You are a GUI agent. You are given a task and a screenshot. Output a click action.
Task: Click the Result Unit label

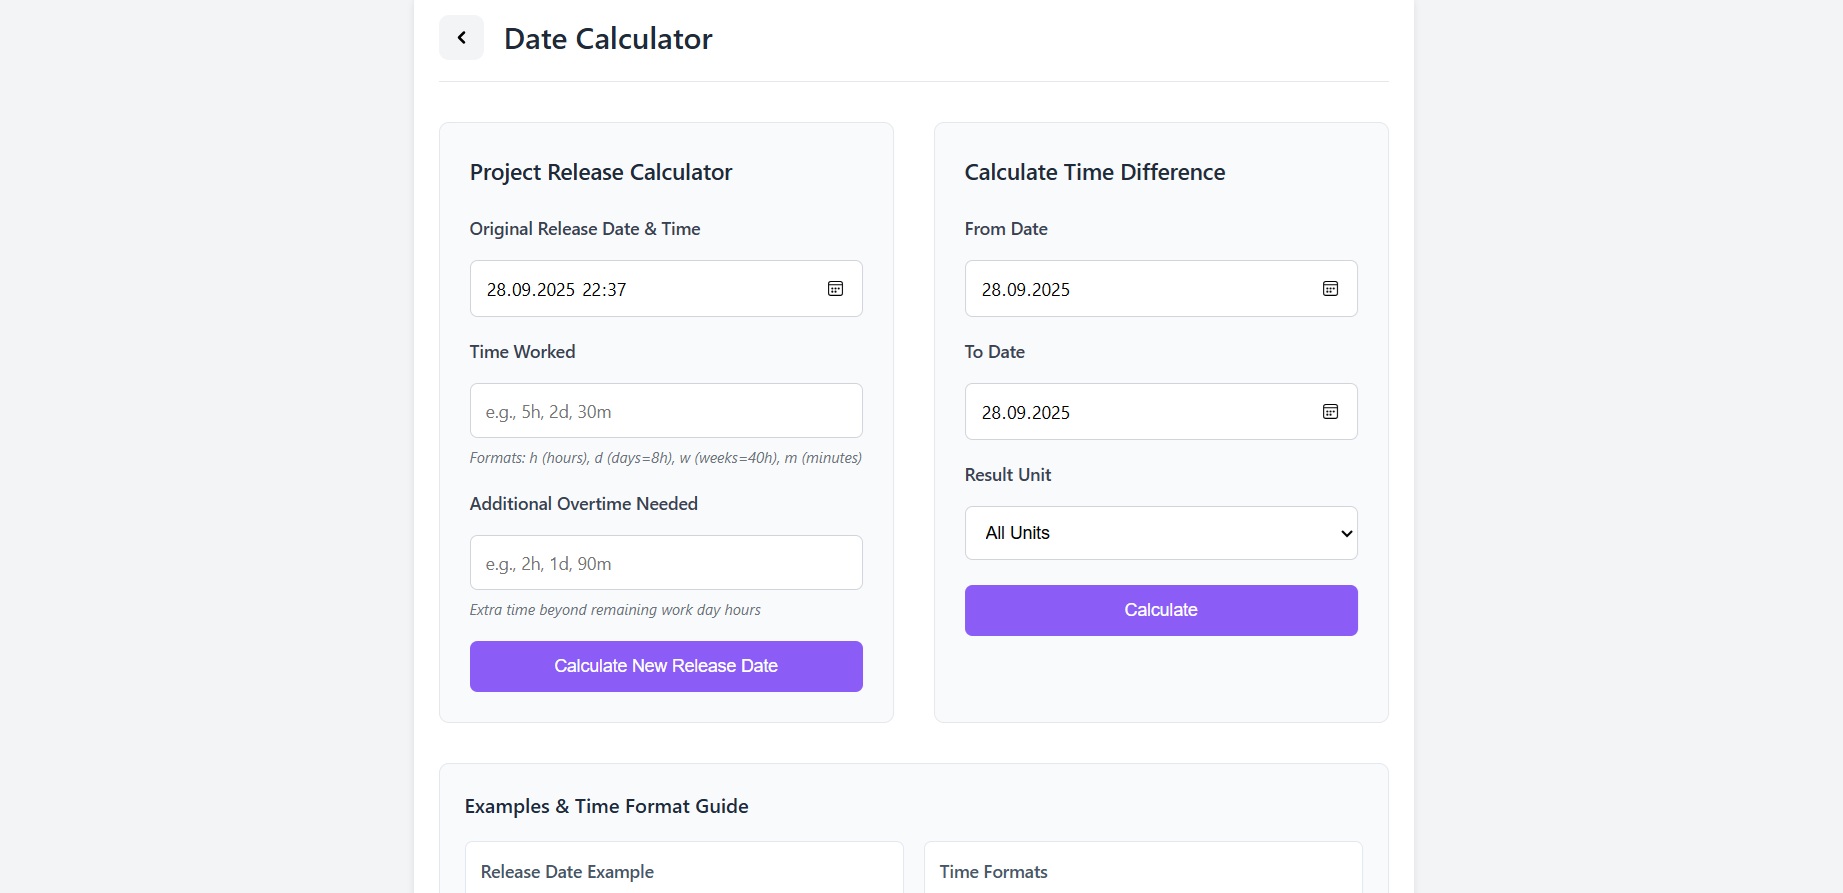pyautogui.click(x=1007, y=475)
